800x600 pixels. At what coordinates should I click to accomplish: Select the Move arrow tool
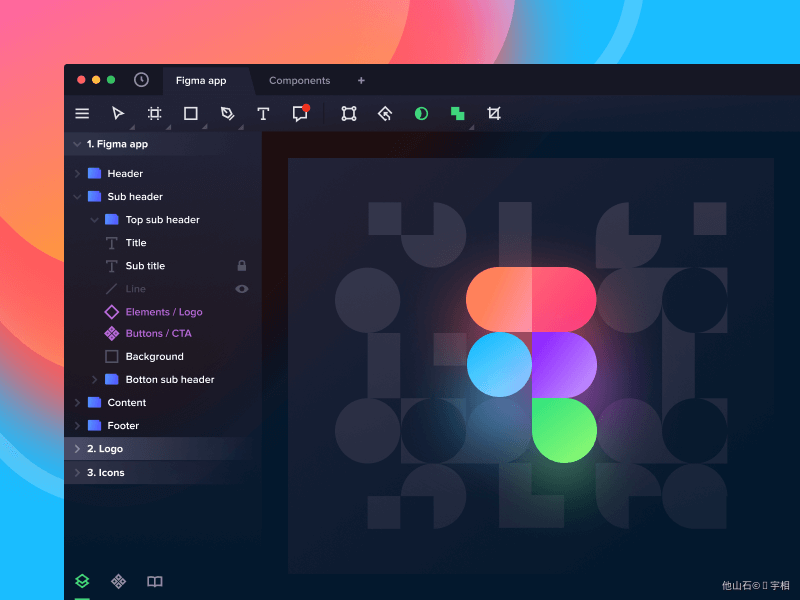[118, 113]
